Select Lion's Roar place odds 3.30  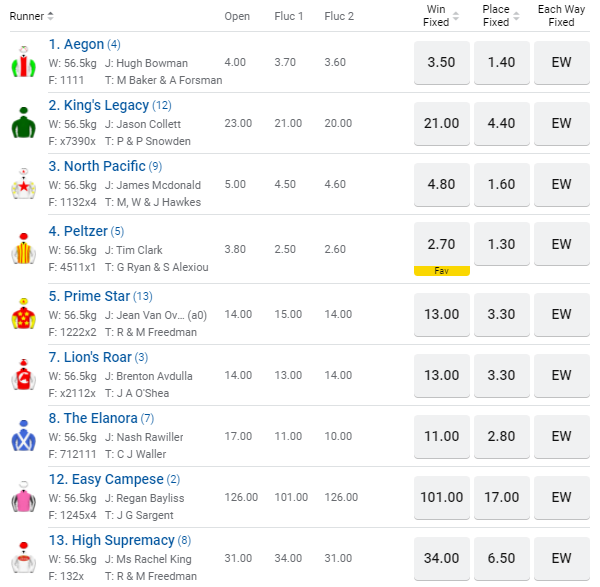[x=501, y=375]
